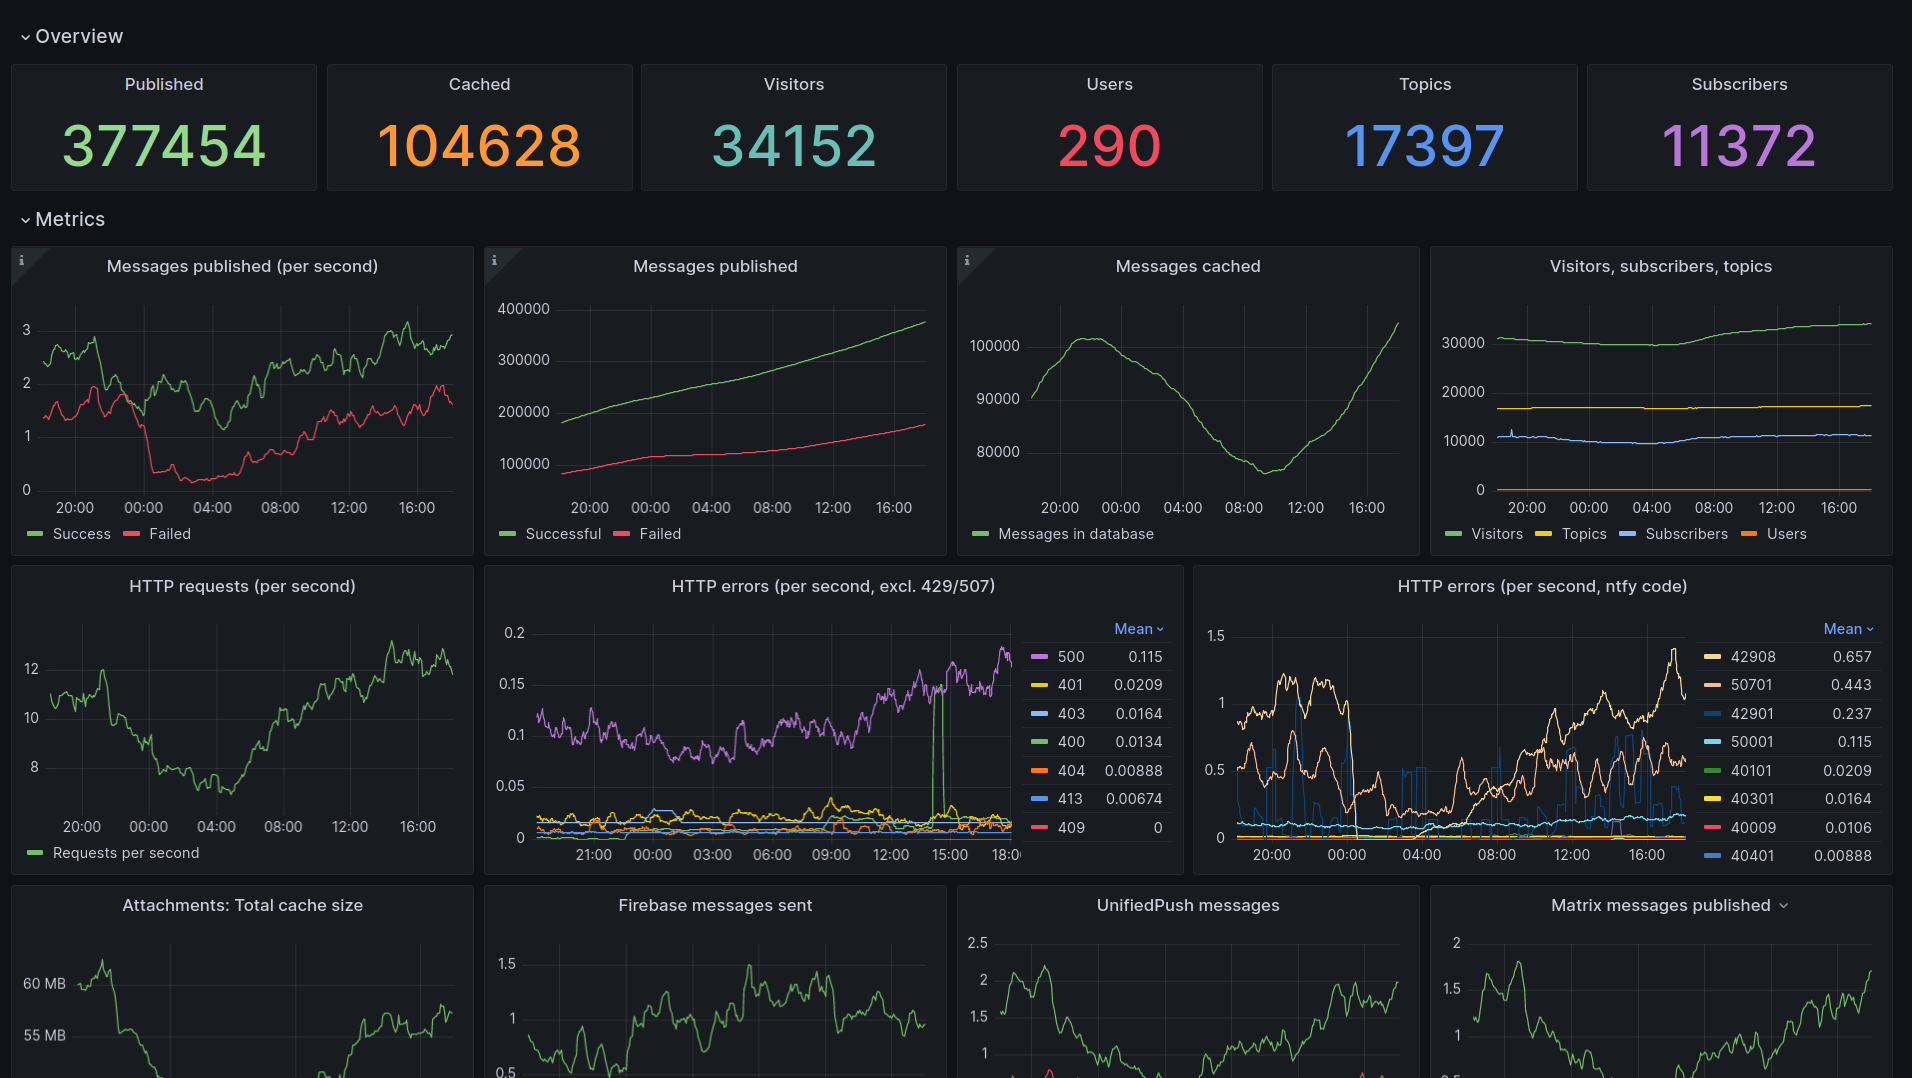The width and height of the screenshot is (1912, 1078).
Task: Click the orange Users legend swatch
Action: pyautogui.click(x=1749, y=534)
